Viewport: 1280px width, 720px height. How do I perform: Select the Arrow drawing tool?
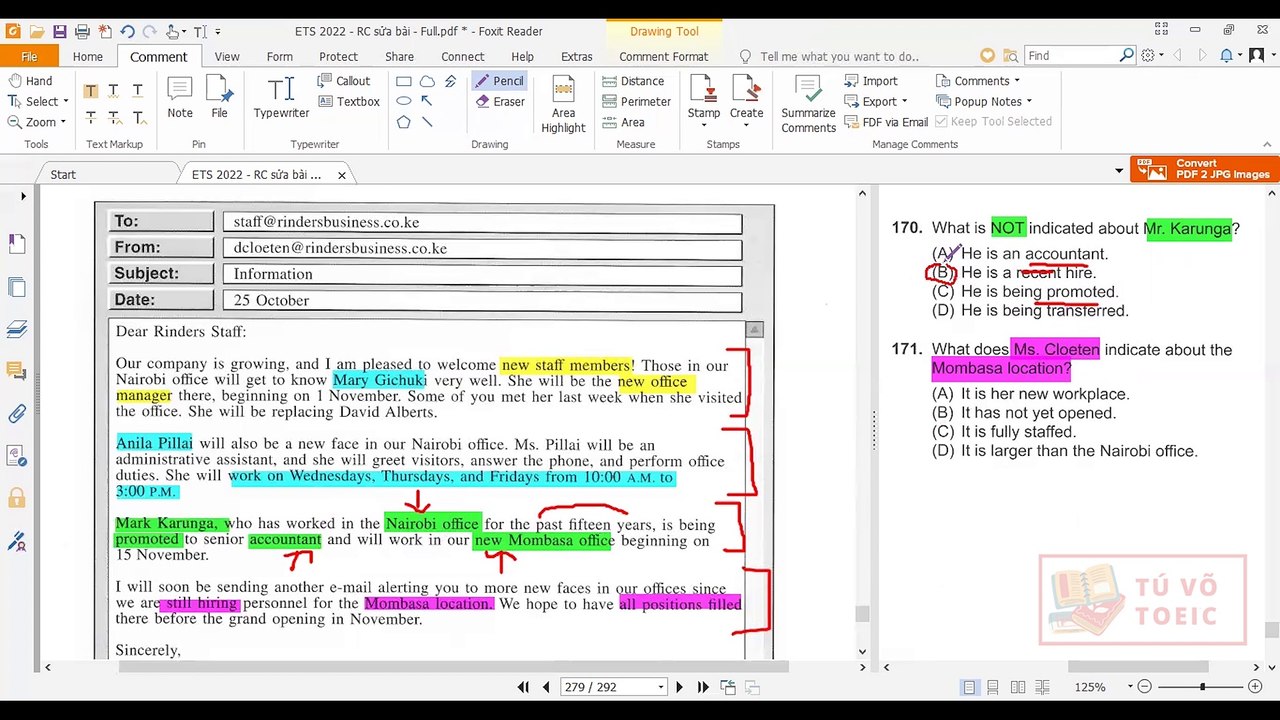click(x=427, y=101)
